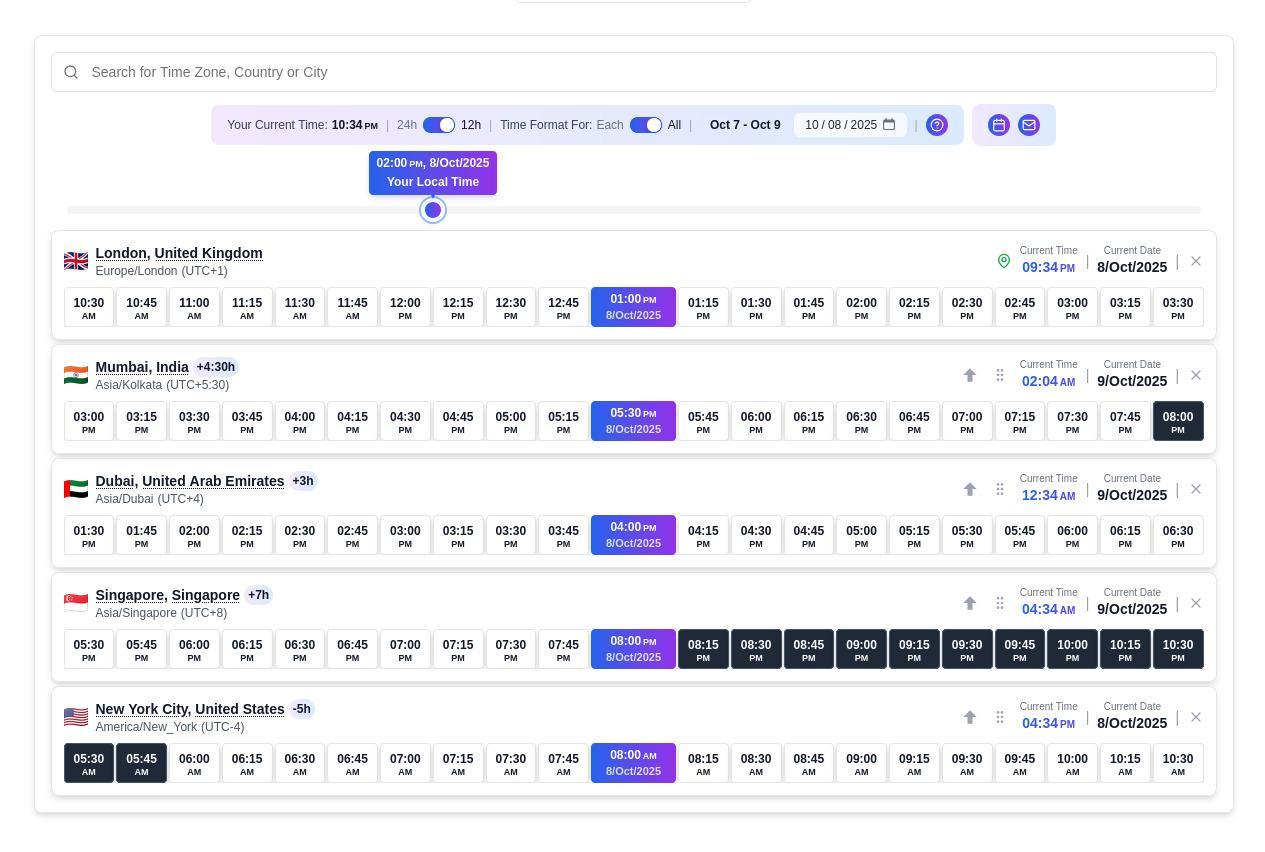Remove Singapore row using the X
The image size is (1265, 852).
(1196, 603)
